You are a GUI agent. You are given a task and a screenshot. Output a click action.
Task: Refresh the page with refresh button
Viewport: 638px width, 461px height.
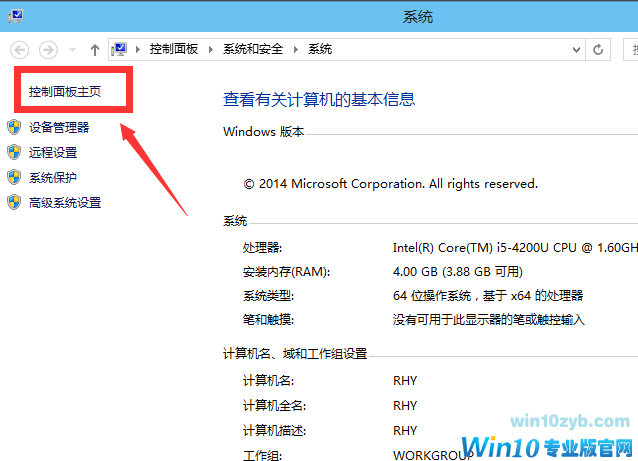[598, 50]
